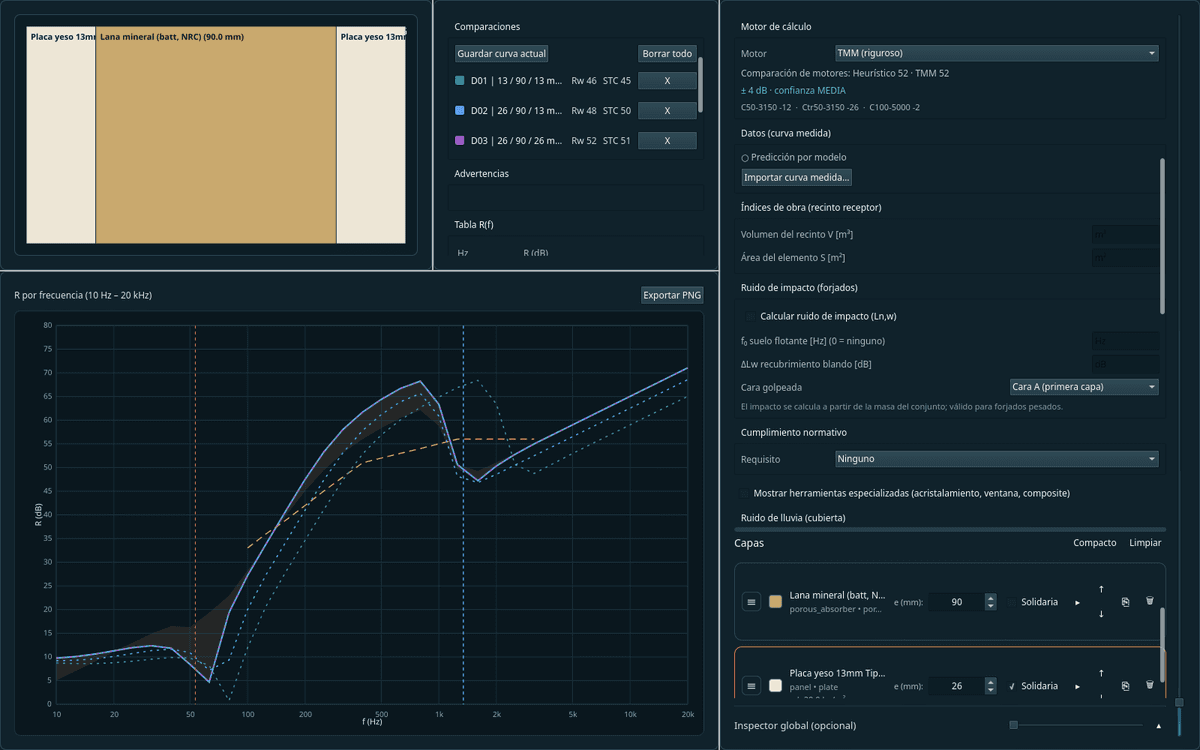Expand the Inspector global panel arrow
Viewport: 1200px width, 750px height.
click(1159, 726)
